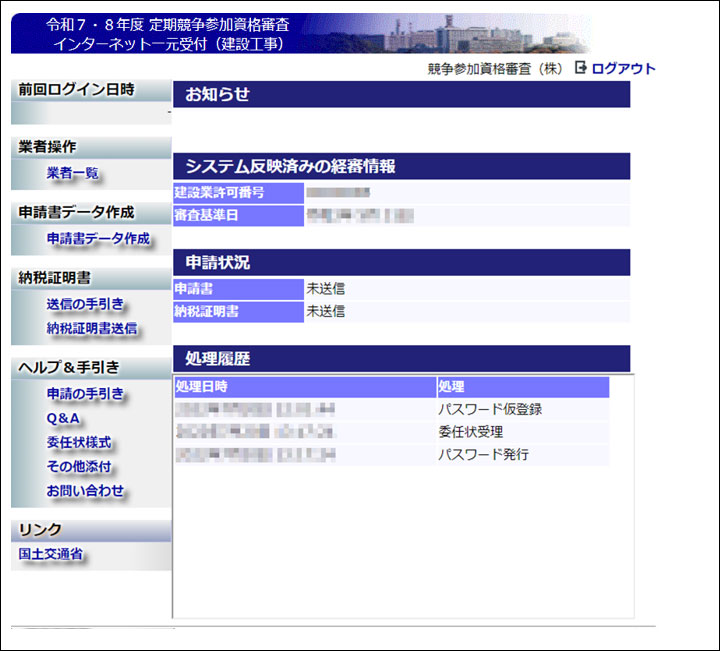Open the 送信の手引き guide link
720x651 pixels.
pos(85,304)
